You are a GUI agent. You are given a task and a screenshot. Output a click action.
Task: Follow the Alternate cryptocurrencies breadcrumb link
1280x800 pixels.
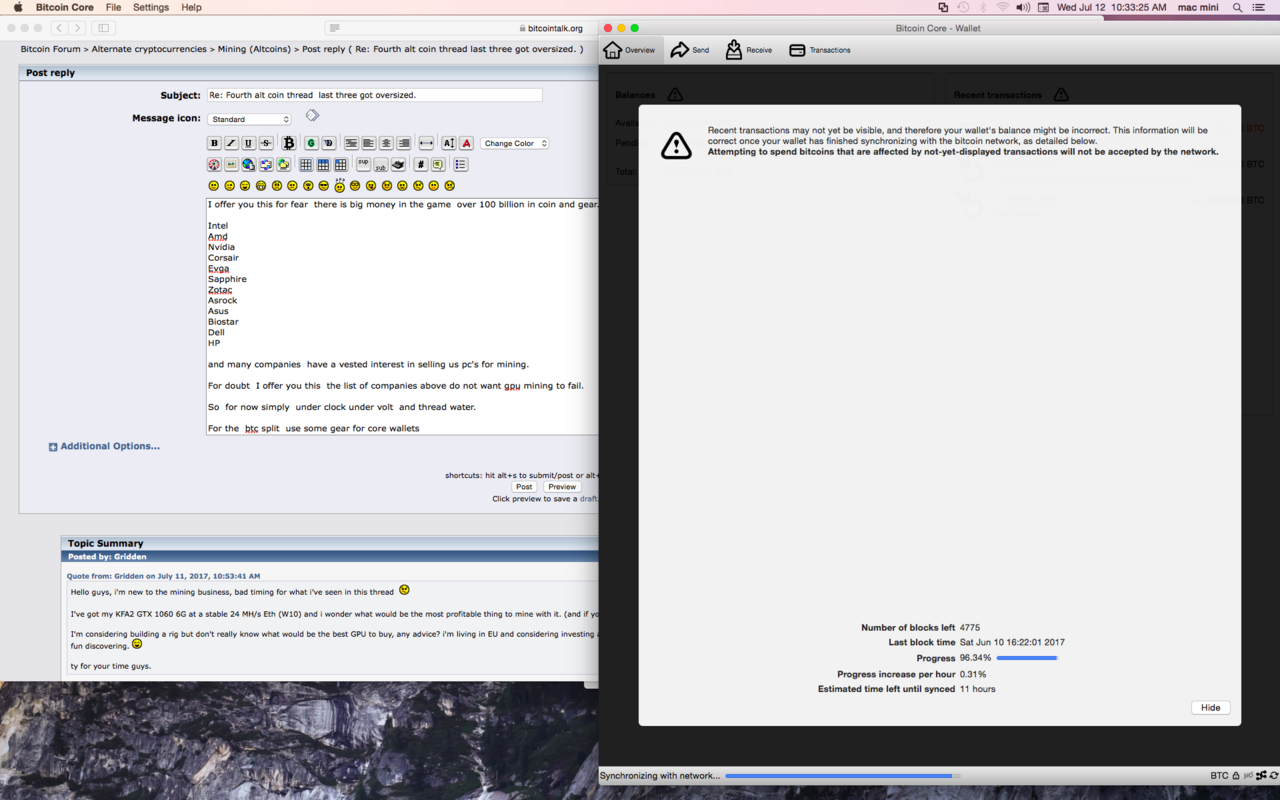point(149,49)
